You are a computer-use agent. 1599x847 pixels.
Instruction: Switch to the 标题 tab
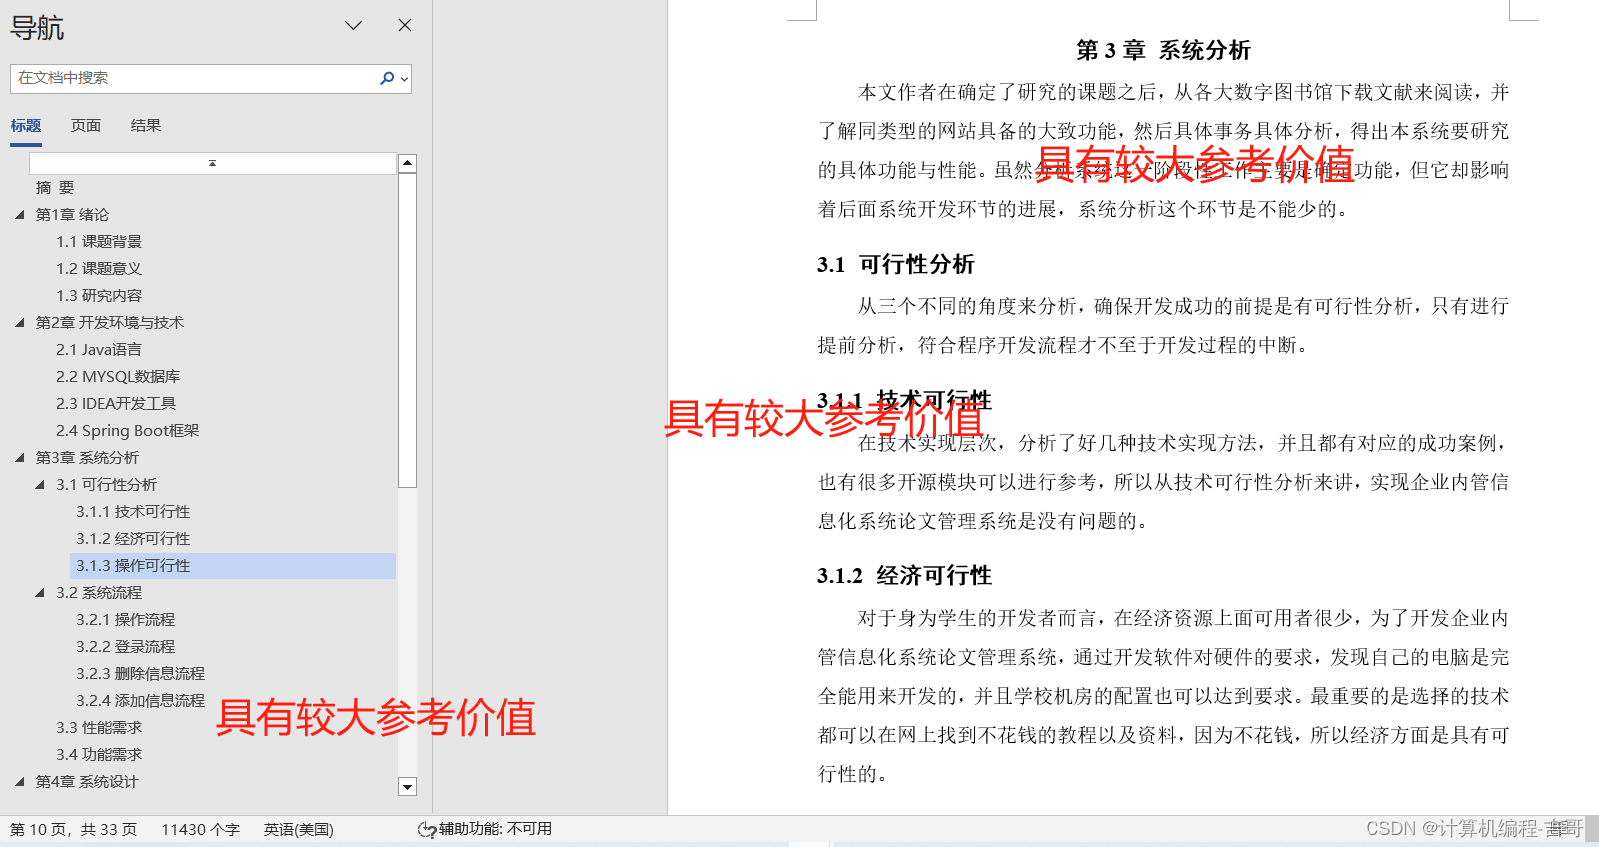pyautogui.click(x=26, y=126)
